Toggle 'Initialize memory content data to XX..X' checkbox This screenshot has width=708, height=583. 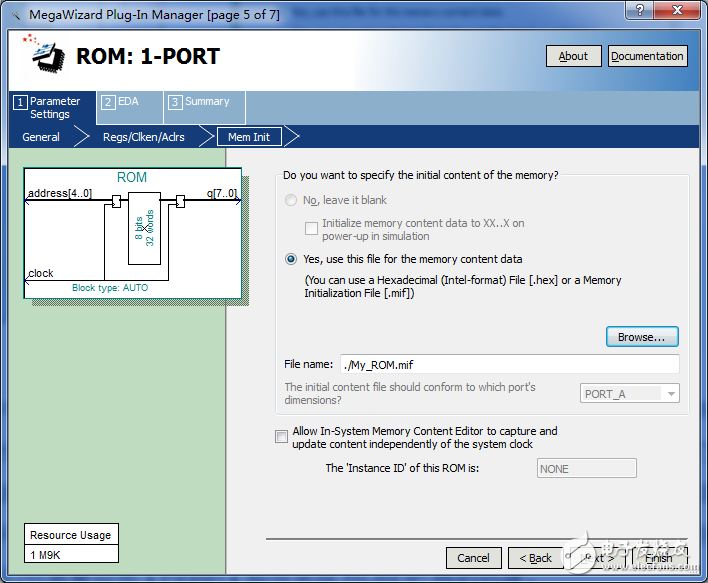(311, 229)
